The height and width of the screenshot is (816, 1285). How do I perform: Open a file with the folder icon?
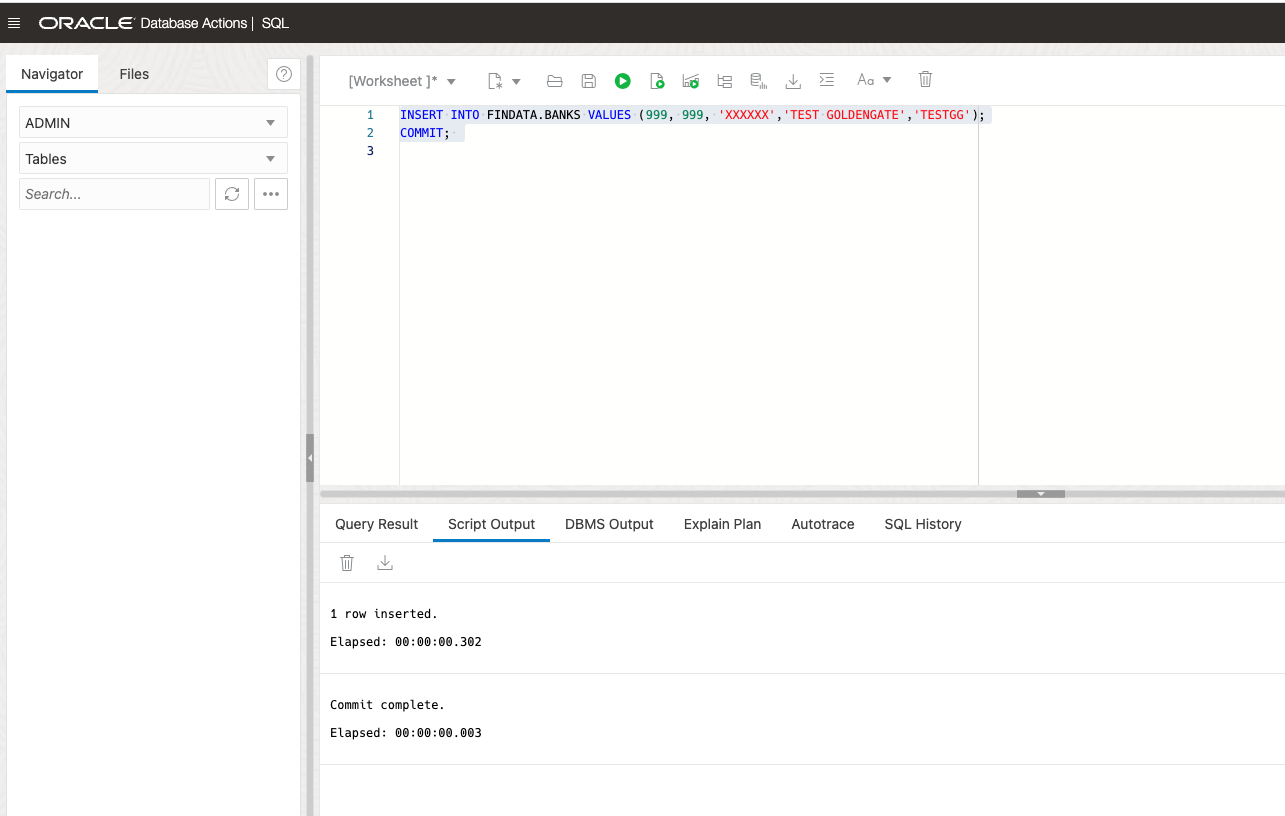tap(555, 81)
